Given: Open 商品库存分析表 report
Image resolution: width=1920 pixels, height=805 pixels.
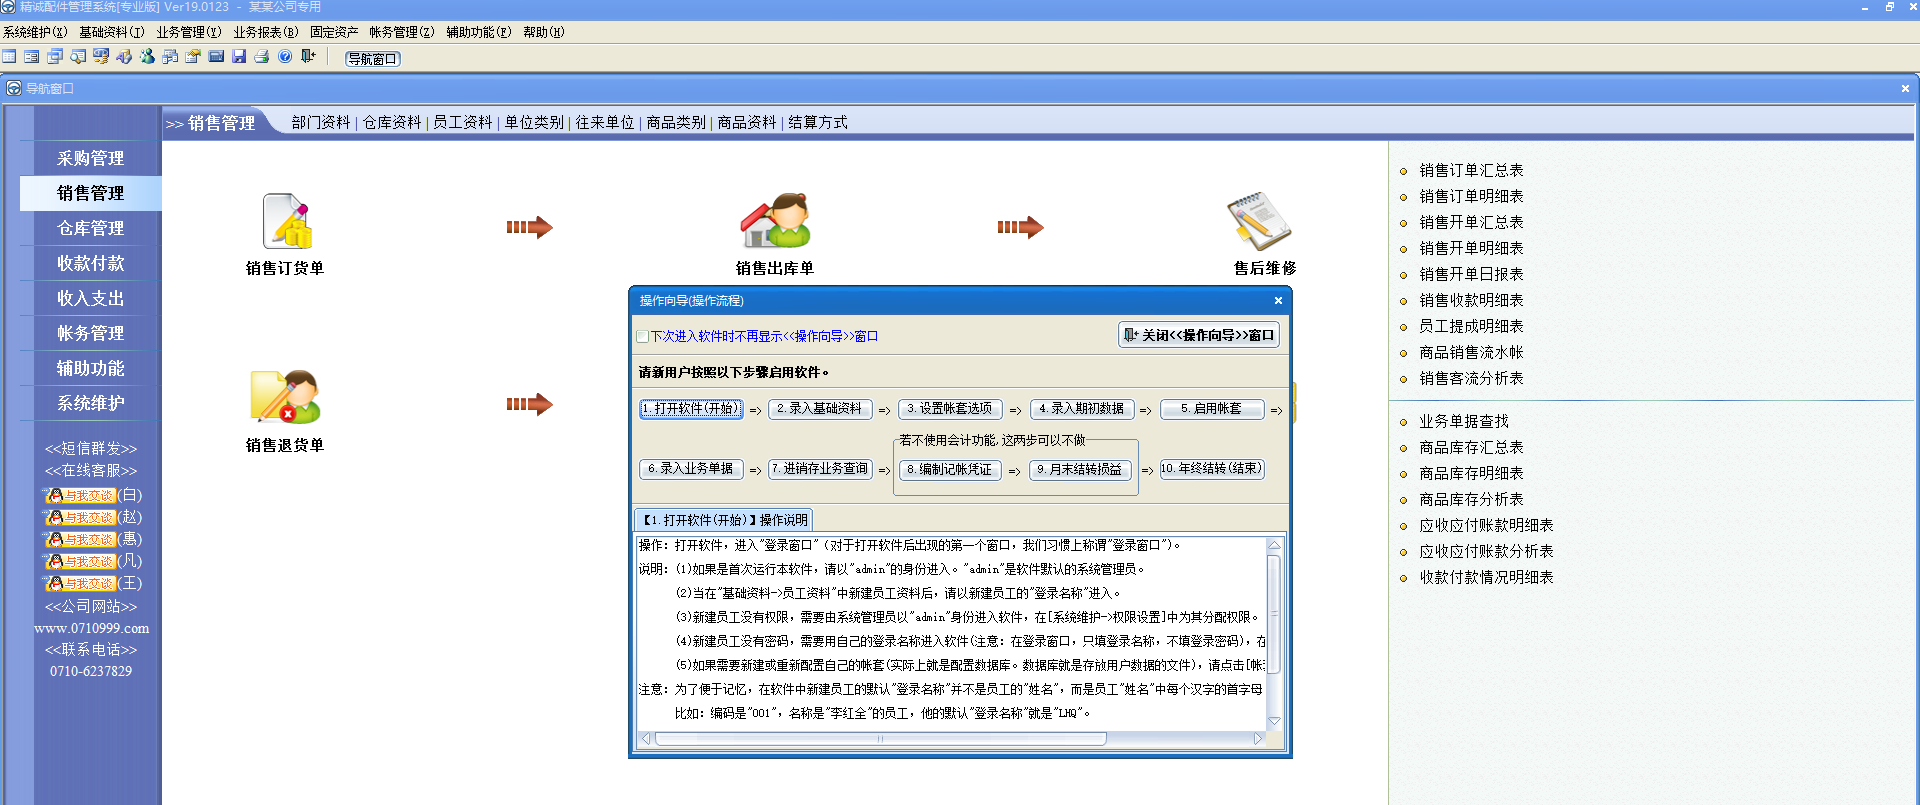Looking at the screenshot, I should 1471,499.
